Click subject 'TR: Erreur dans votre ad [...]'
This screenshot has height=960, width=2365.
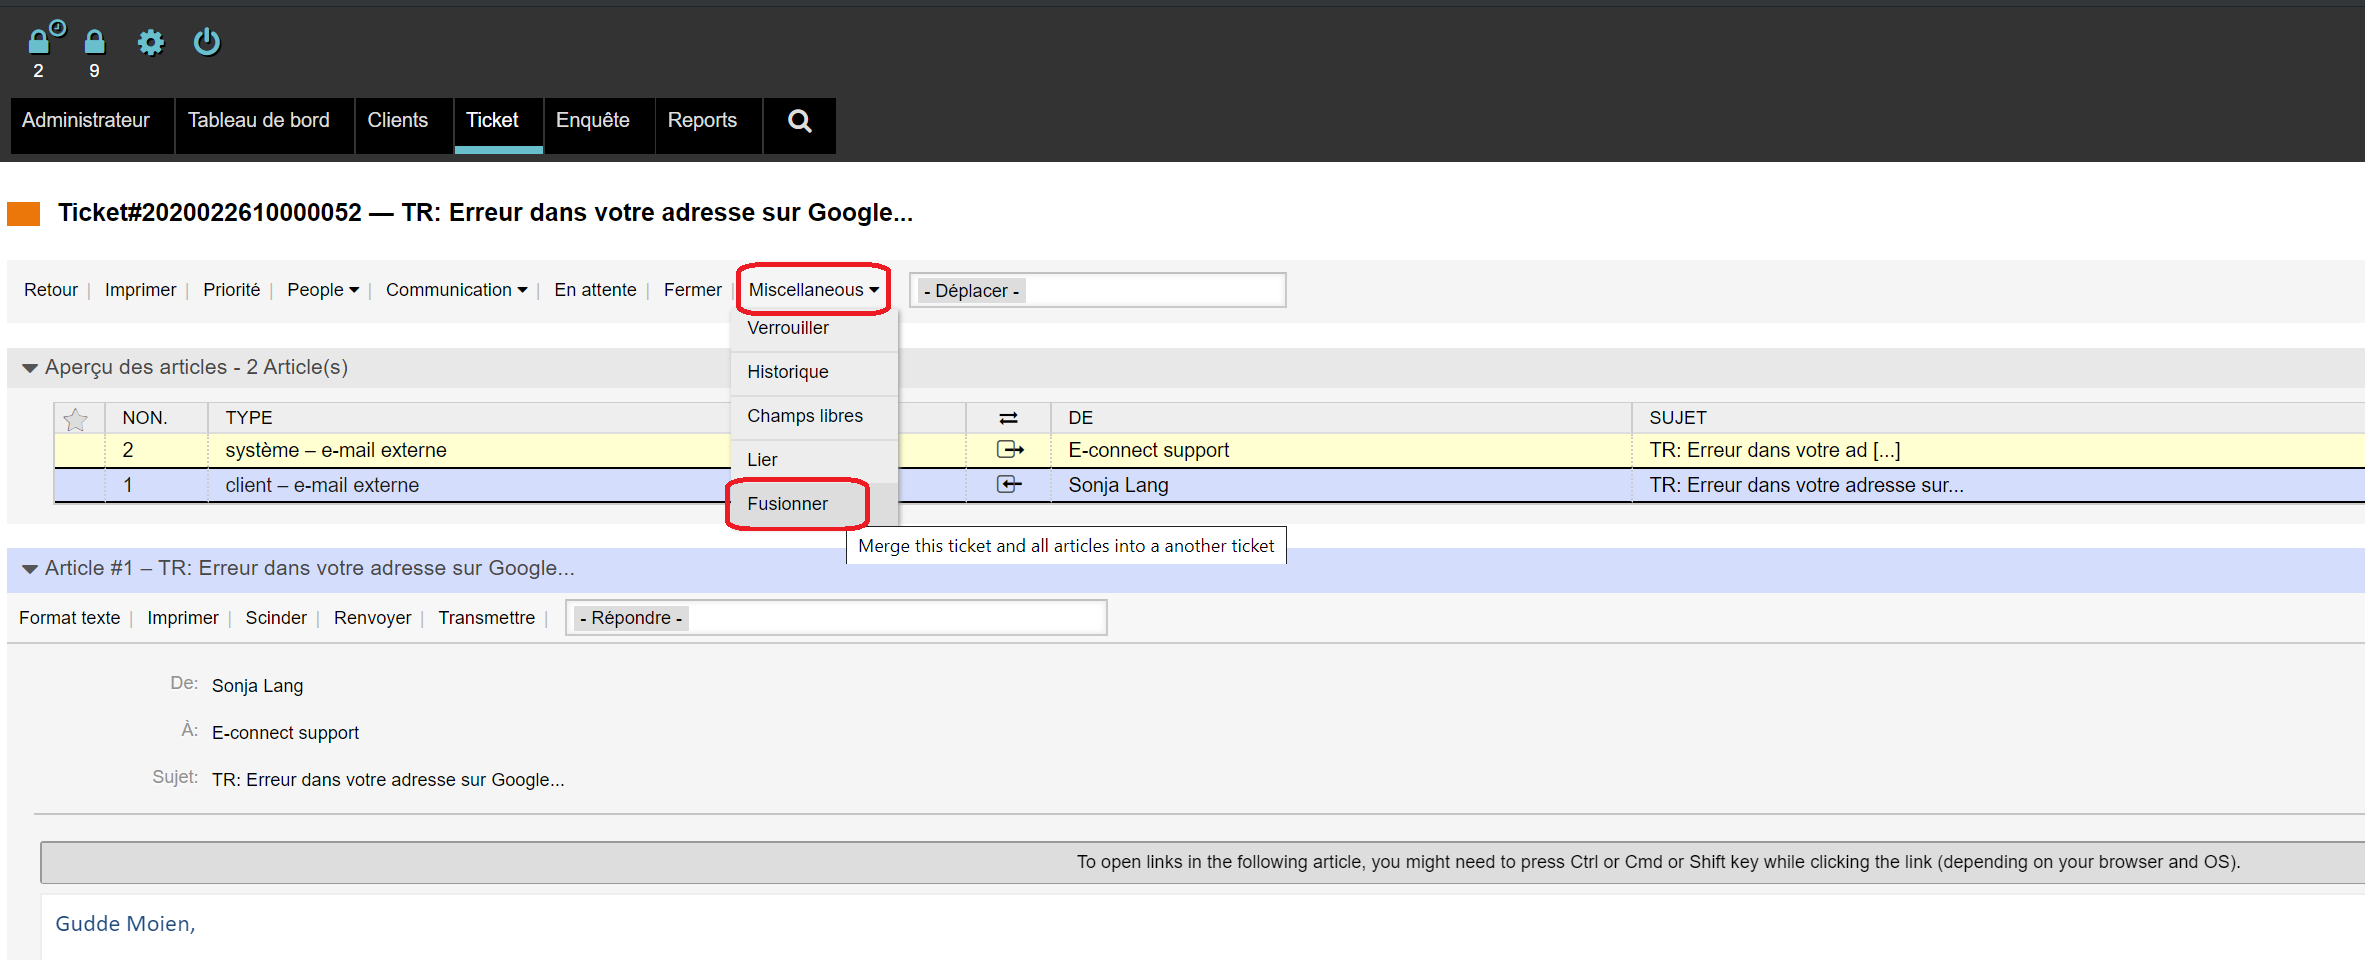[1775, 451]
